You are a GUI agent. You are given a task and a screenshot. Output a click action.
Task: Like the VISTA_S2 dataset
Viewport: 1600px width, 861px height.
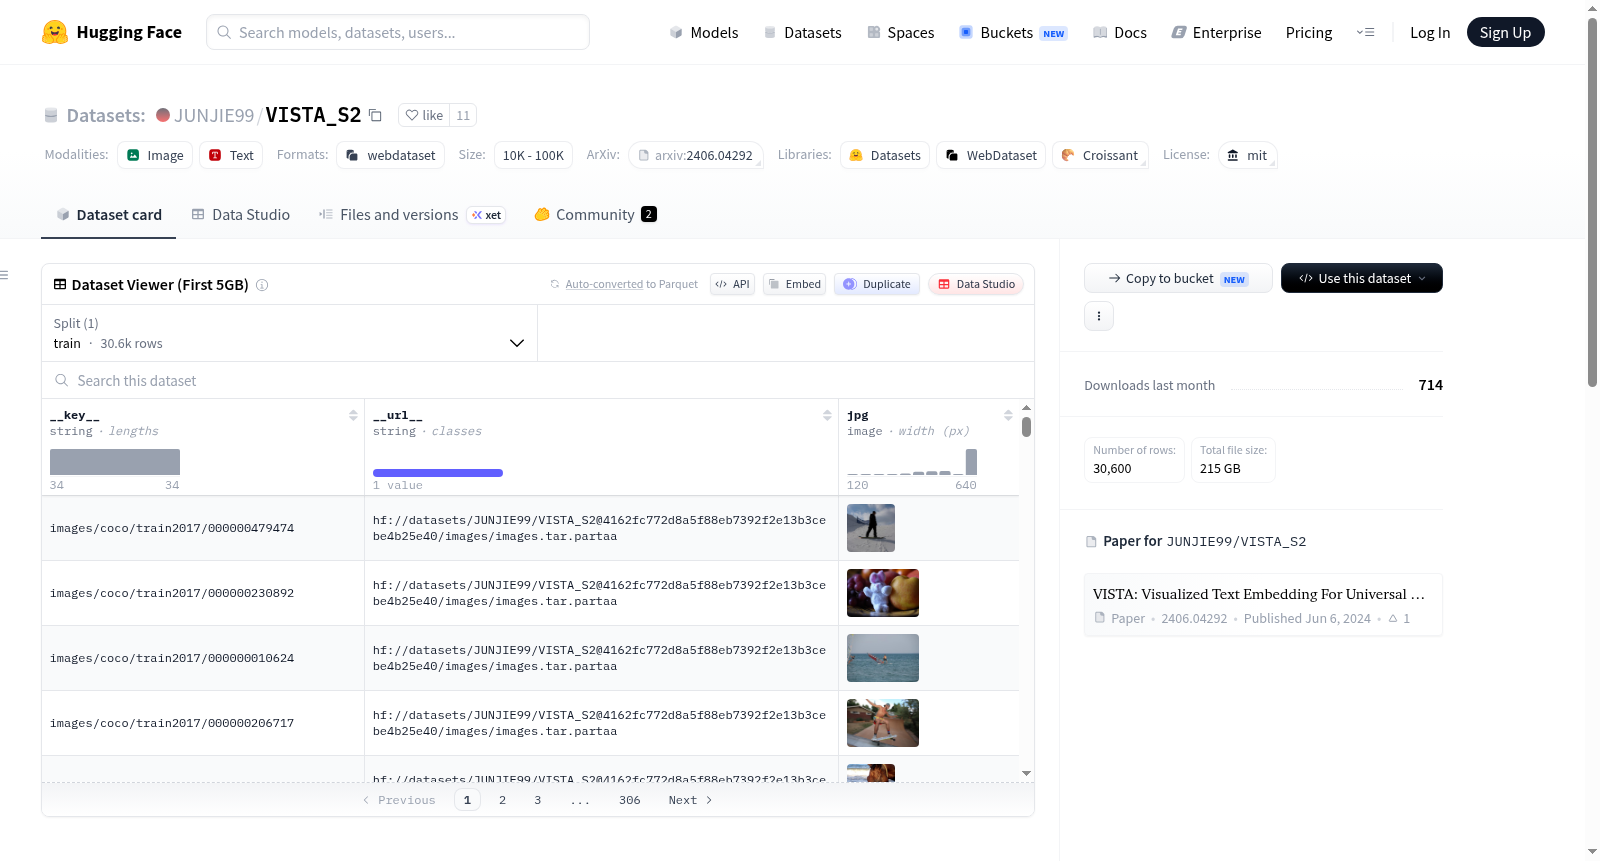pyautogui.click(x=424, y=115)
